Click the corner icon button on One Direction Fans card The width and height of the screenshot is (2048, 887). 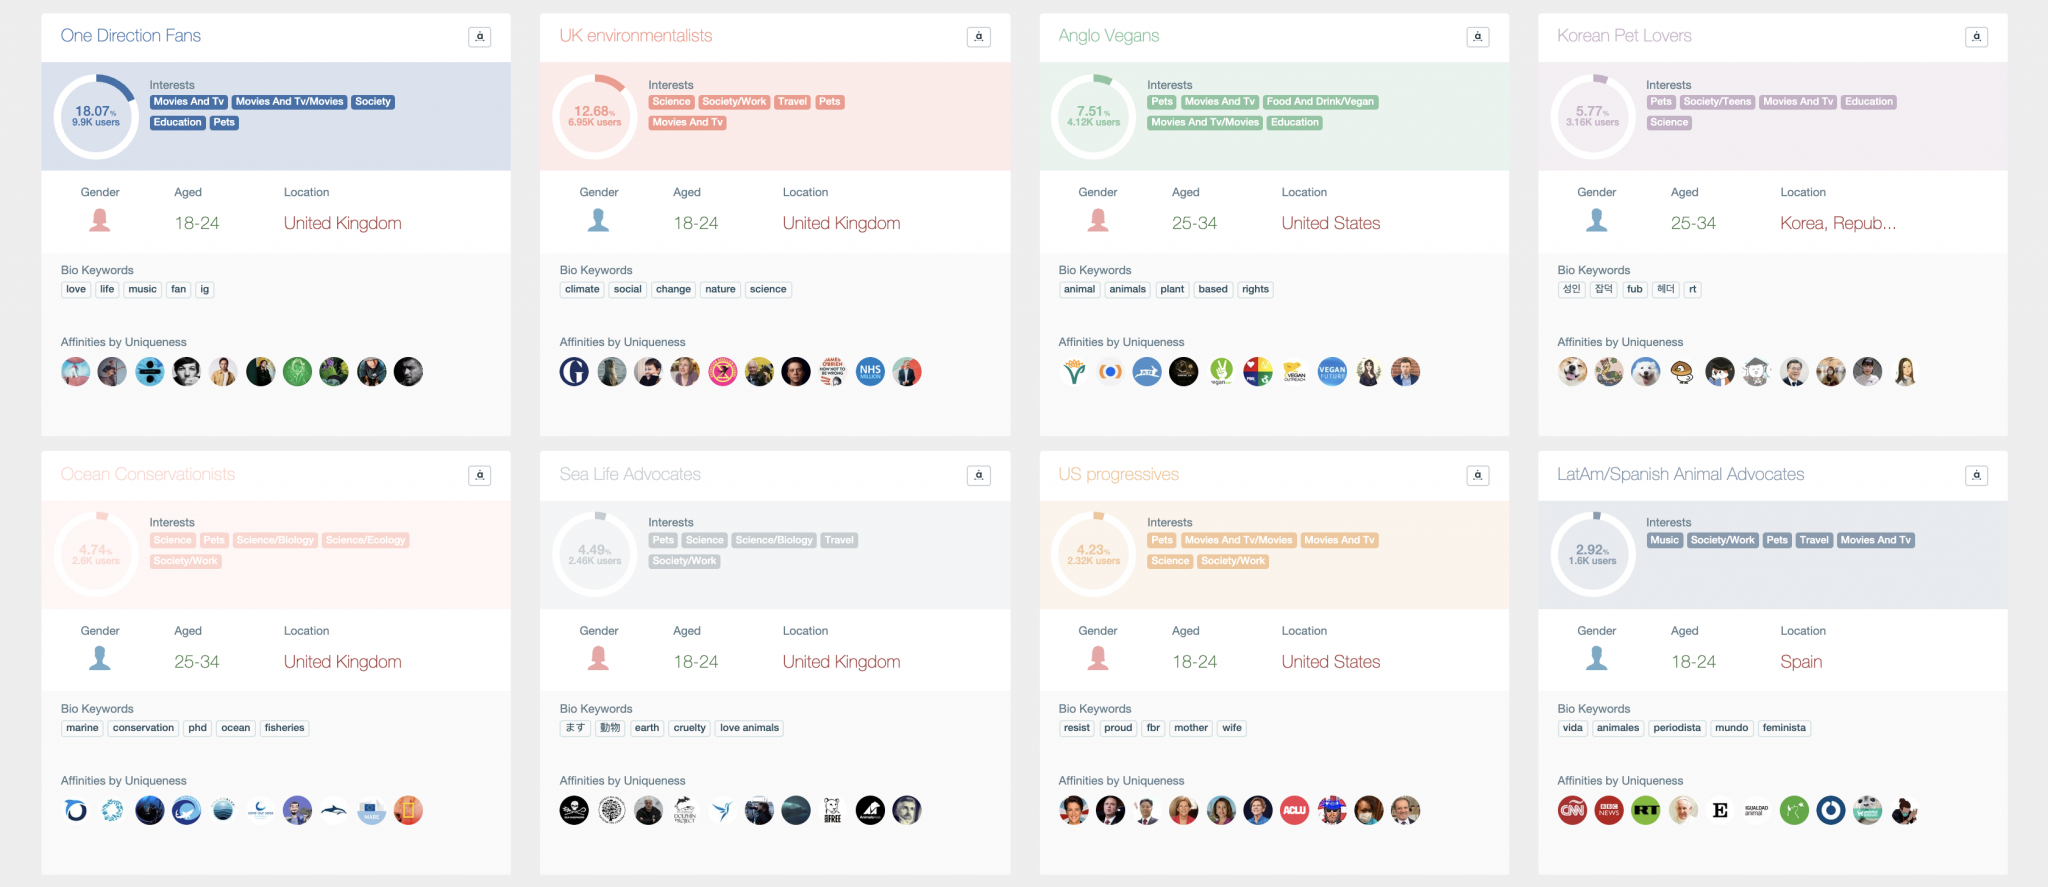tap(480, 37)
